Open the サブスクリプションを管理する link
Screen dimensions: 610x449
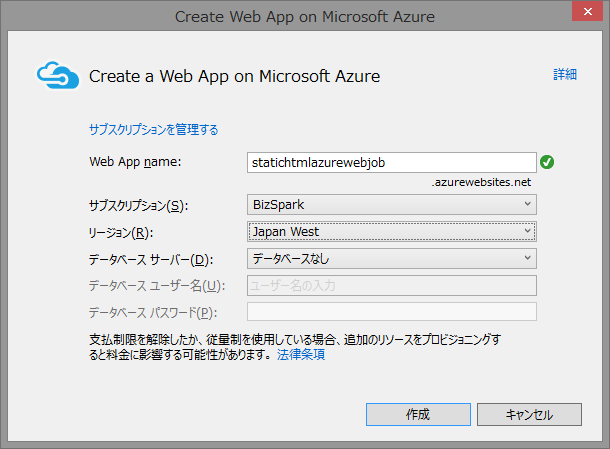pyautogui.click(x=153, y=130)
